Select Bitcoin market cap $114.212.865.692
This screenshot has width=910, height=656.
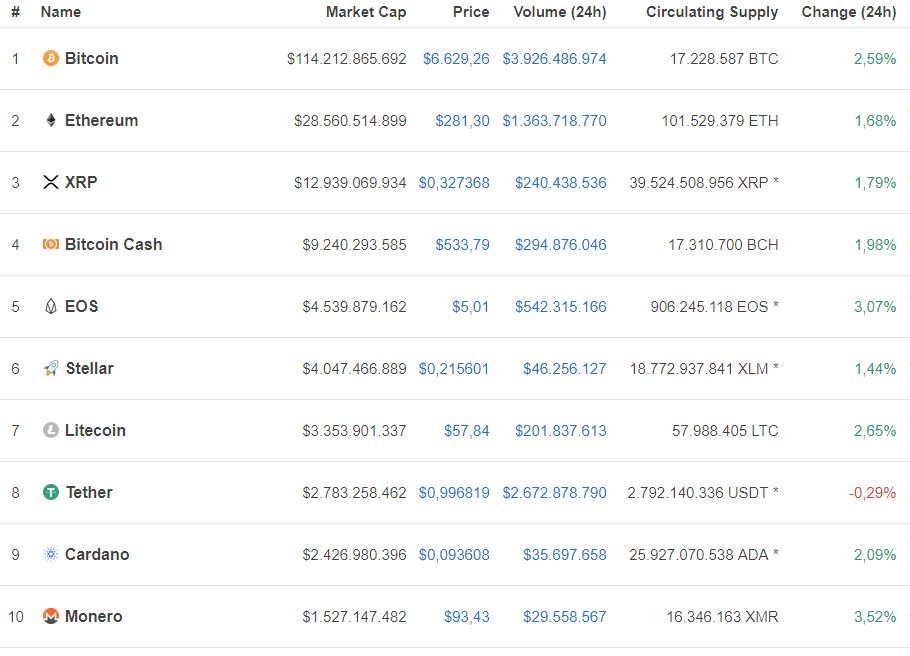tap(346, 59)
